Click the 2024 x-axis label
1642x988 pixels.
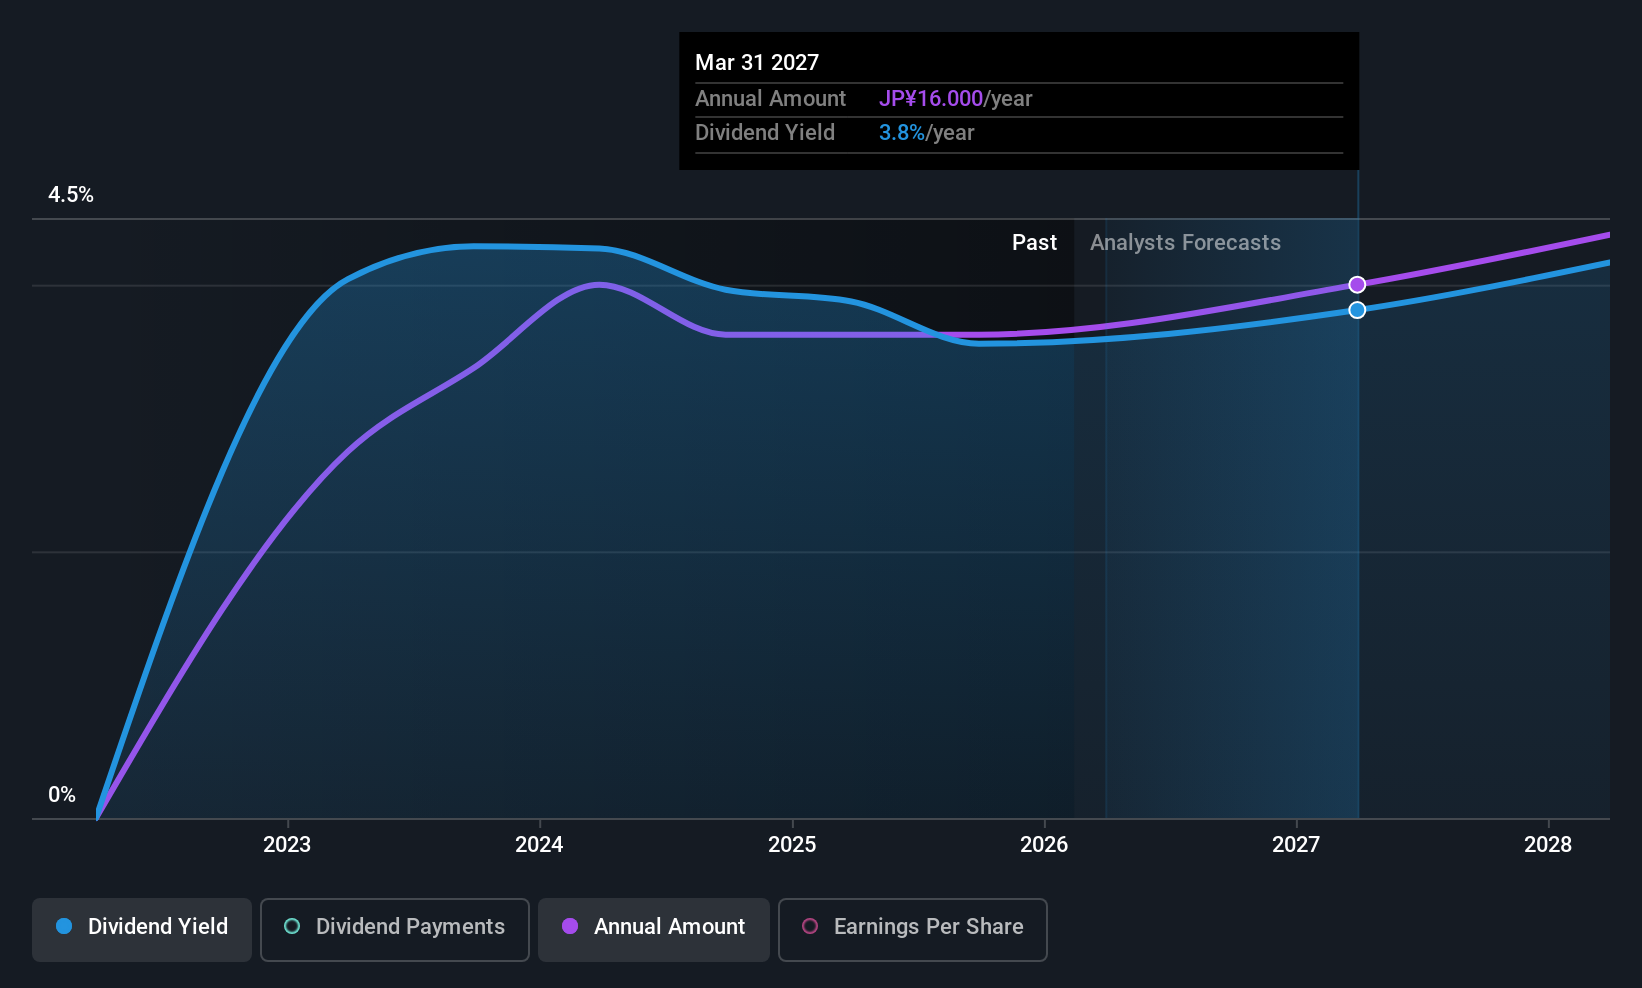(539, 845)
